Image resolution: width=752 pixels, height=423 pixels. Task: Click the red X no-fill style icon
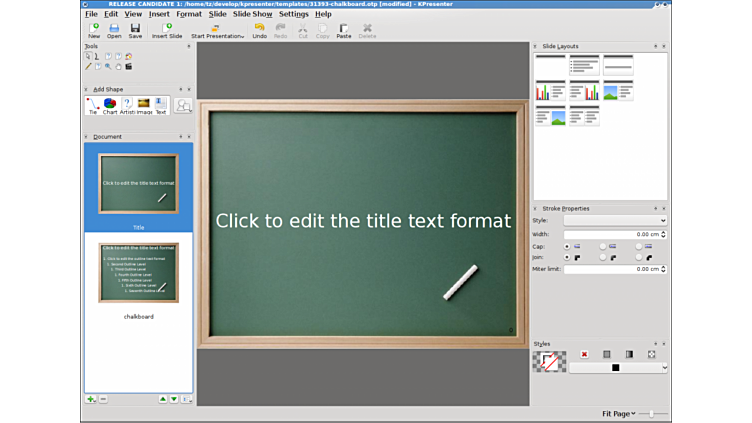pos(584,354)
